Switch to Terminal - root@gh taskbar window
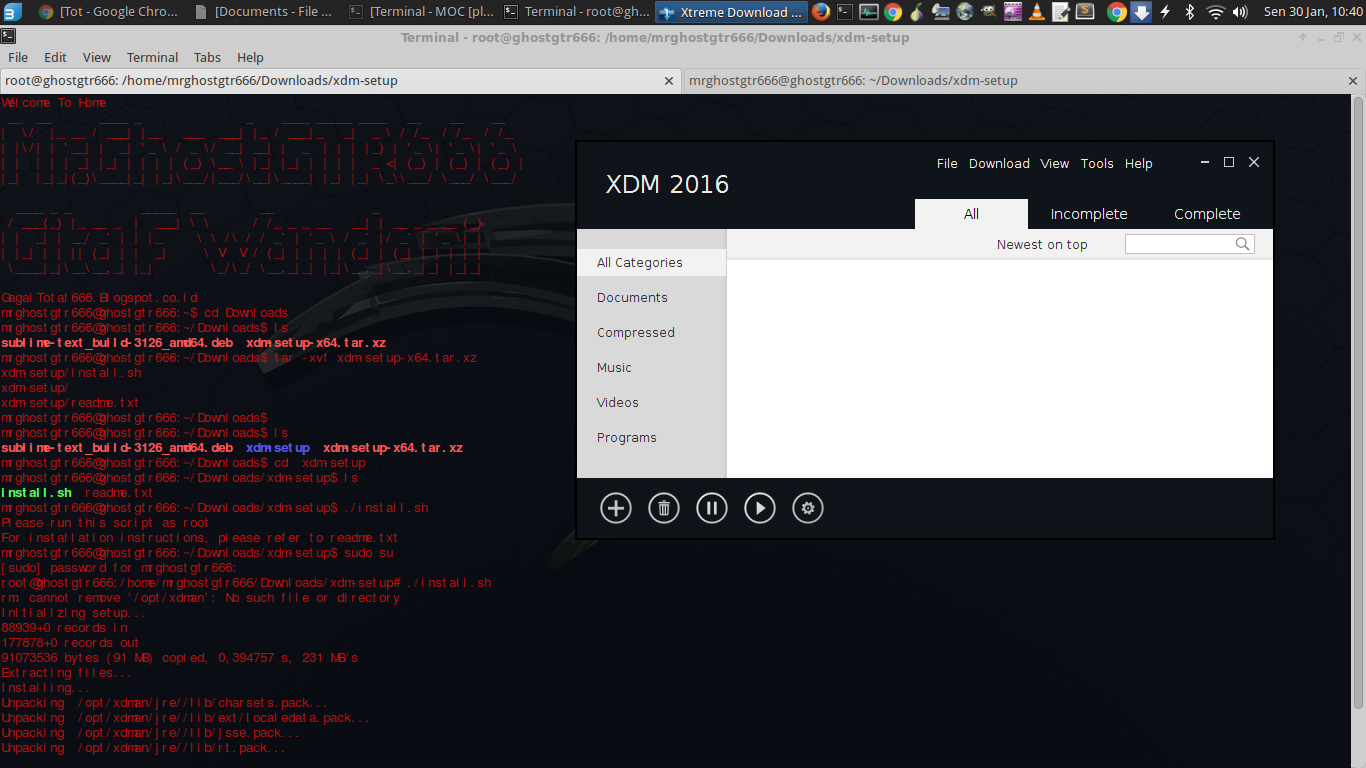This screenshot has width=1366, height=768. coord(576,12)
